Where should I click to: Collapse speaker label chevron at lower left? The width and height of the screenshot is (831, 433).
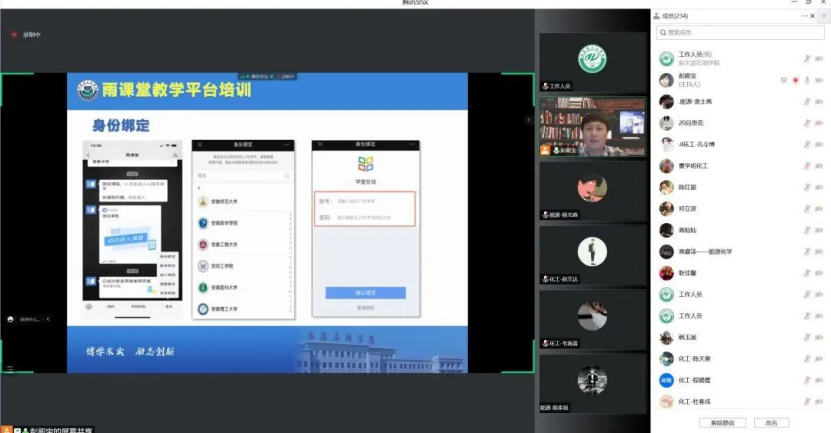48,319
